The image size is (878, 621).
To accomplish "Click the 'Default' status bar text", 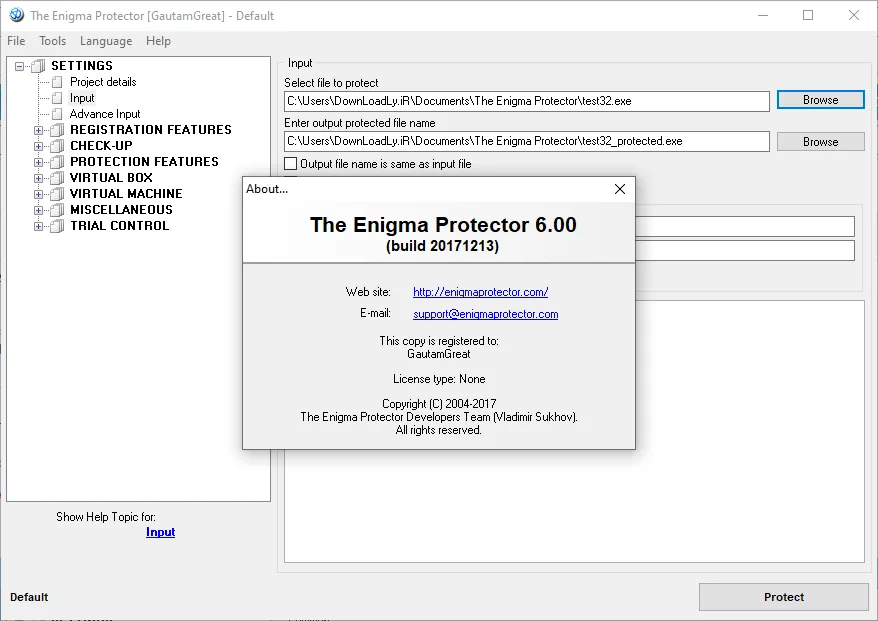I will [x=29, y=597].
